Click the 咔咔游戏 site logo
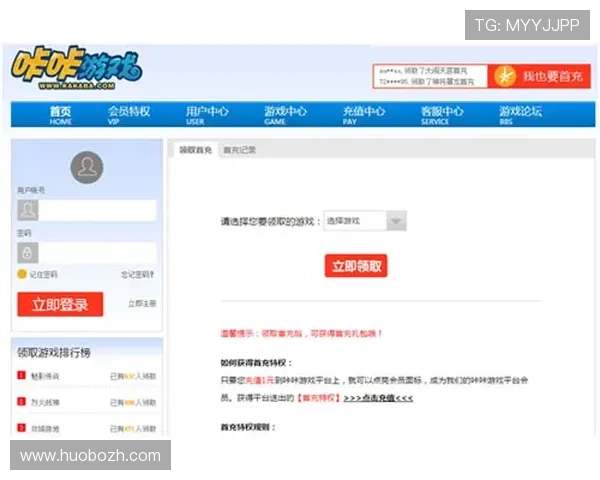 77,69
